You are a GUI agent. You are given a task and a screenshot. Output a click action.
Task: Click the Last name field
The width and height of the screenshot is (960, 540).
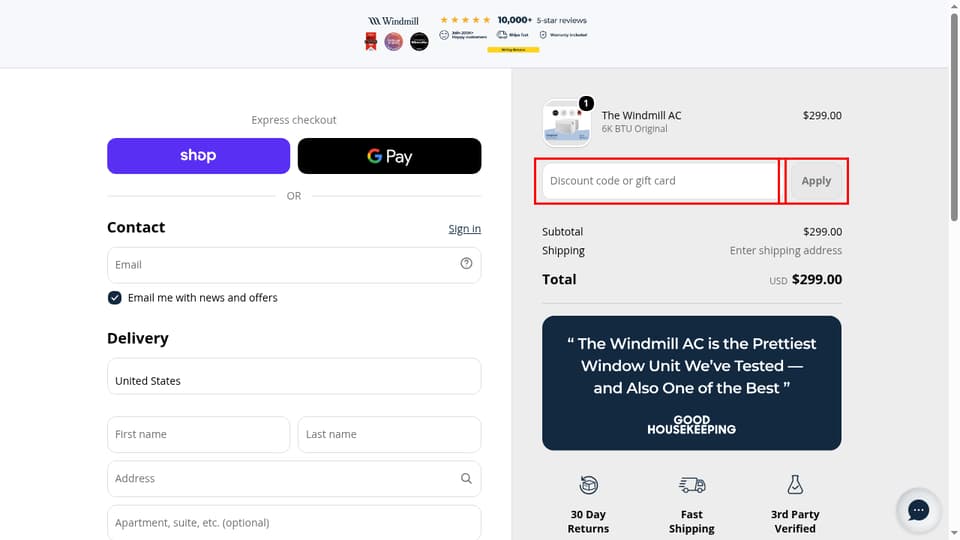click(x=389, y=434)
